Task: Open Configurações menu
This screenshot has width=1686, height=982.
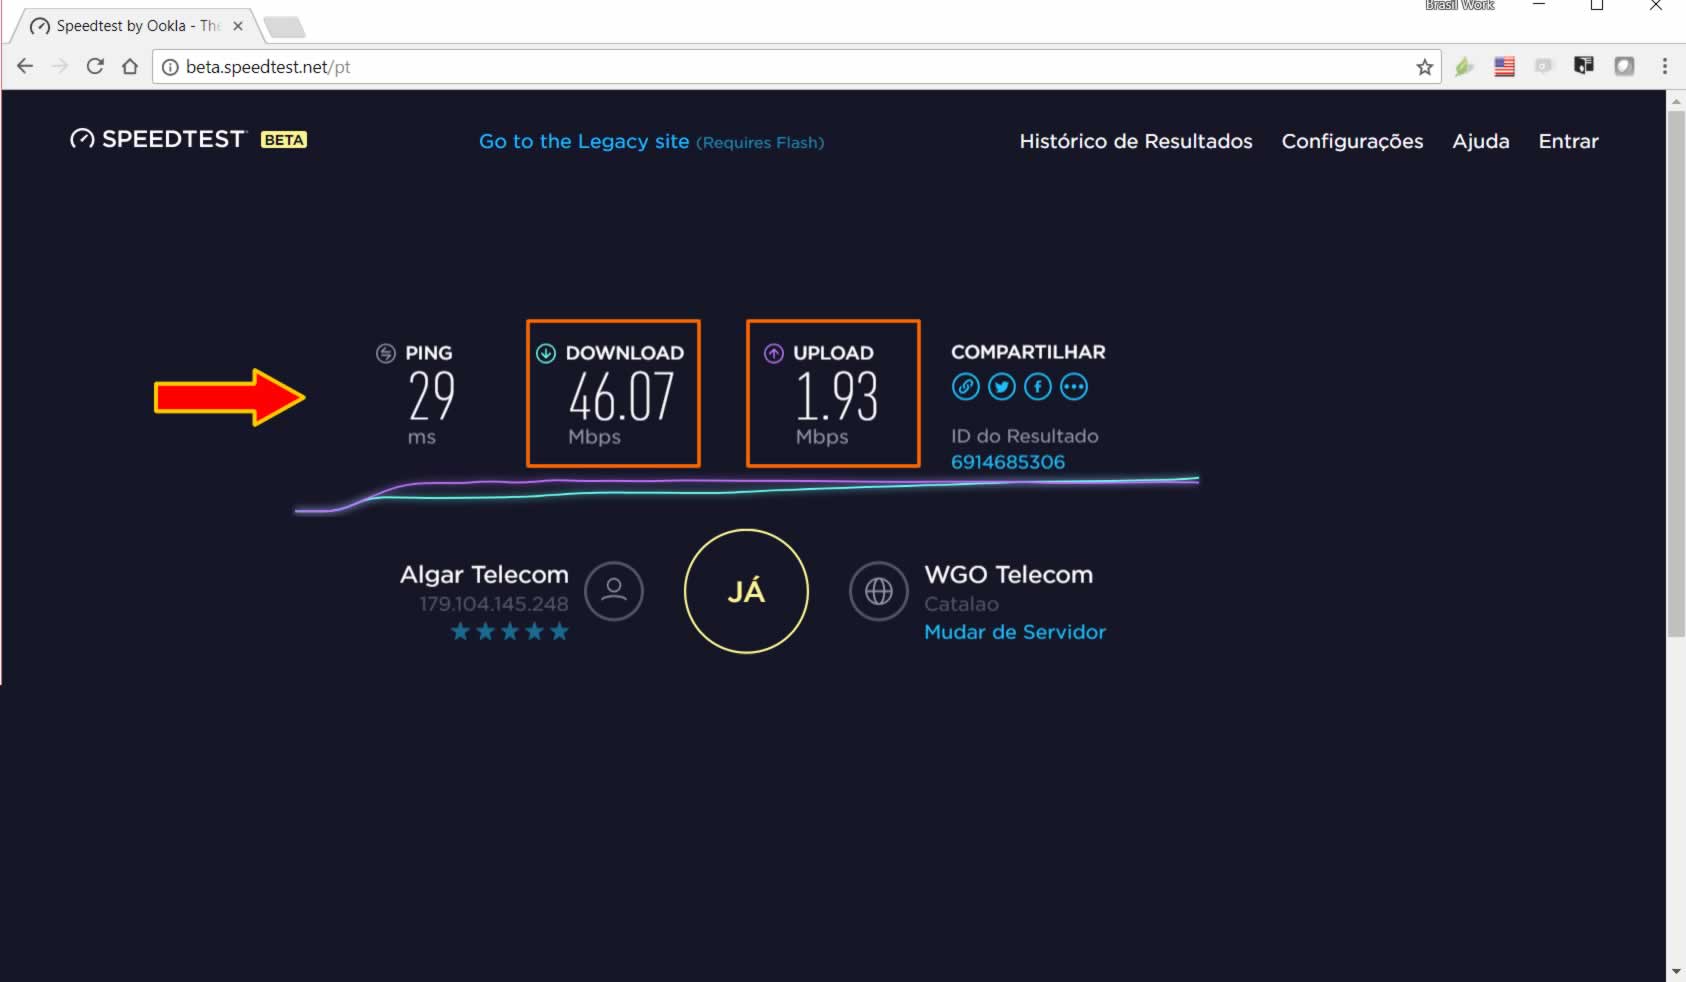Action: click(1352, 141)
